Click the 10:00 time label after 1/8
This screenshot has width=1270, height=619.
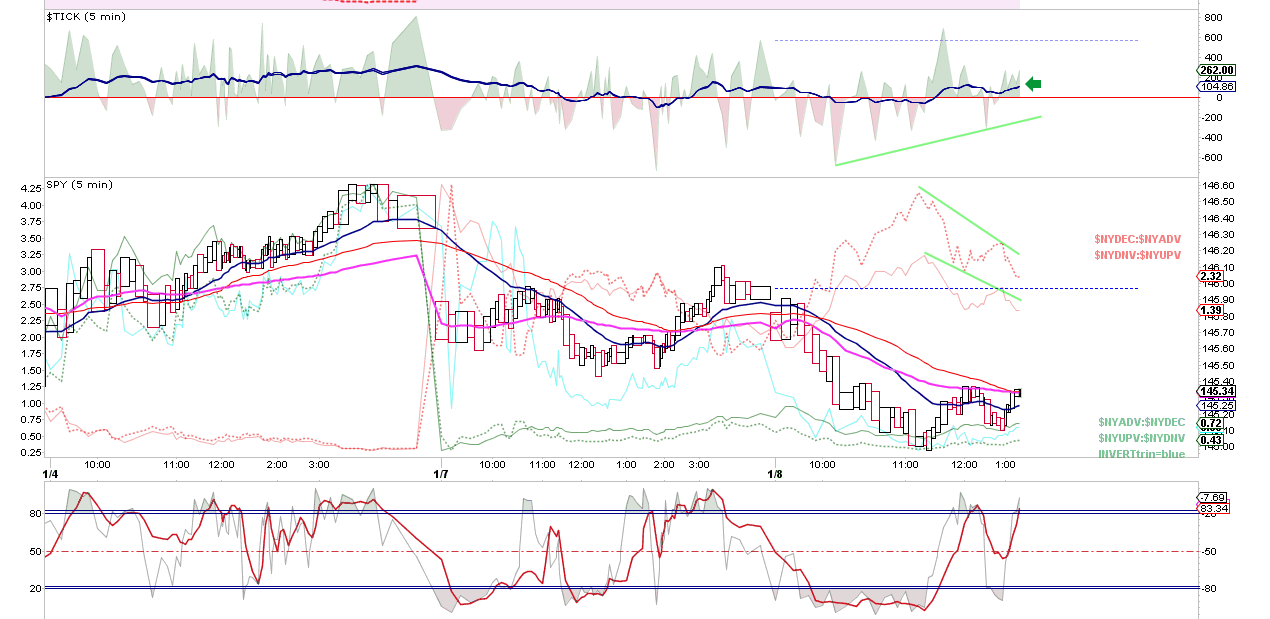click(821, 465)
